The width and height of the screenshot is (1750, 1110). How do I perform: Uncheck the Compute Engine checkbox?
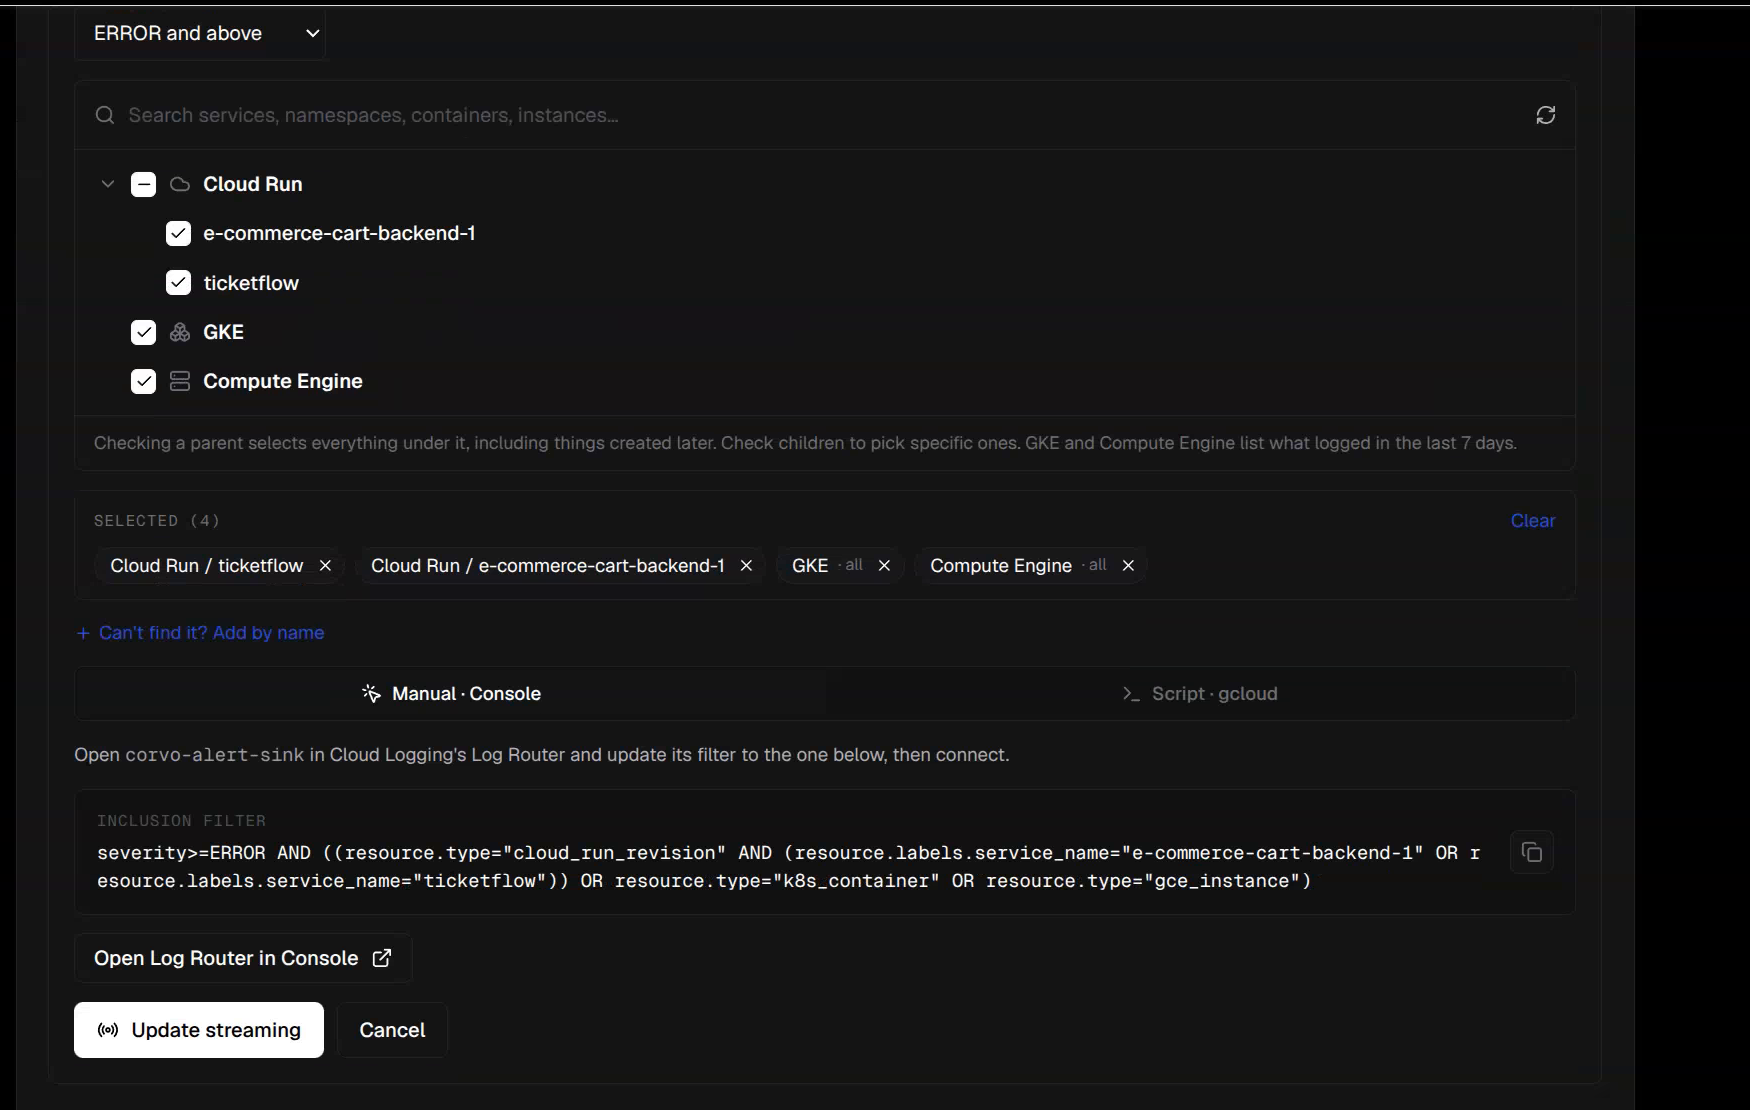[x=143, y=381]
